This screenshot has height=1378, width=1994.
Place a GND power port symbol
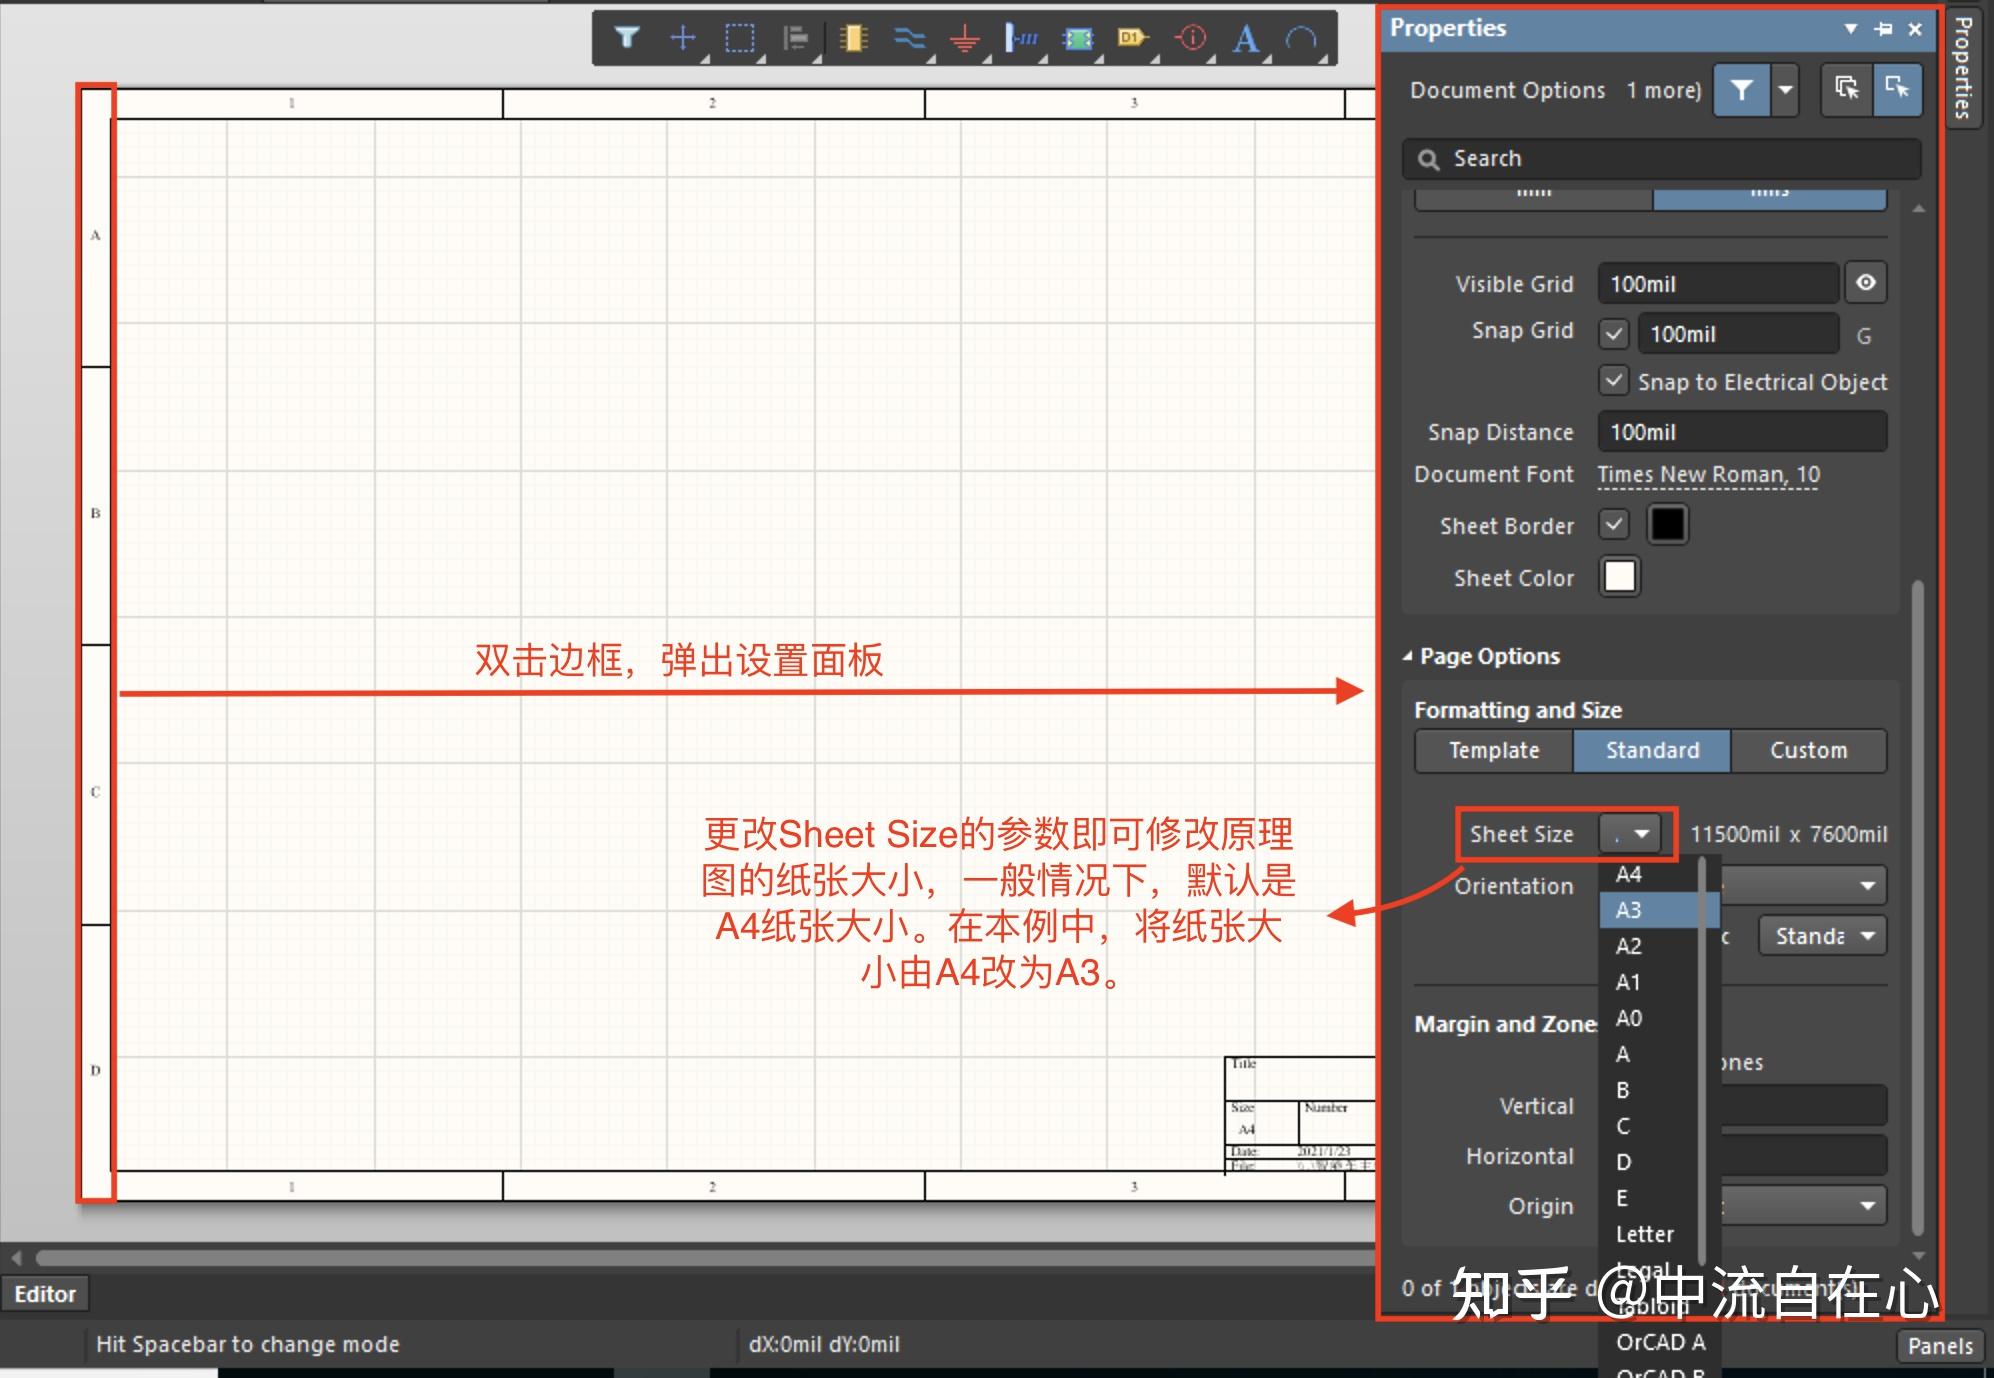point(965,38)
